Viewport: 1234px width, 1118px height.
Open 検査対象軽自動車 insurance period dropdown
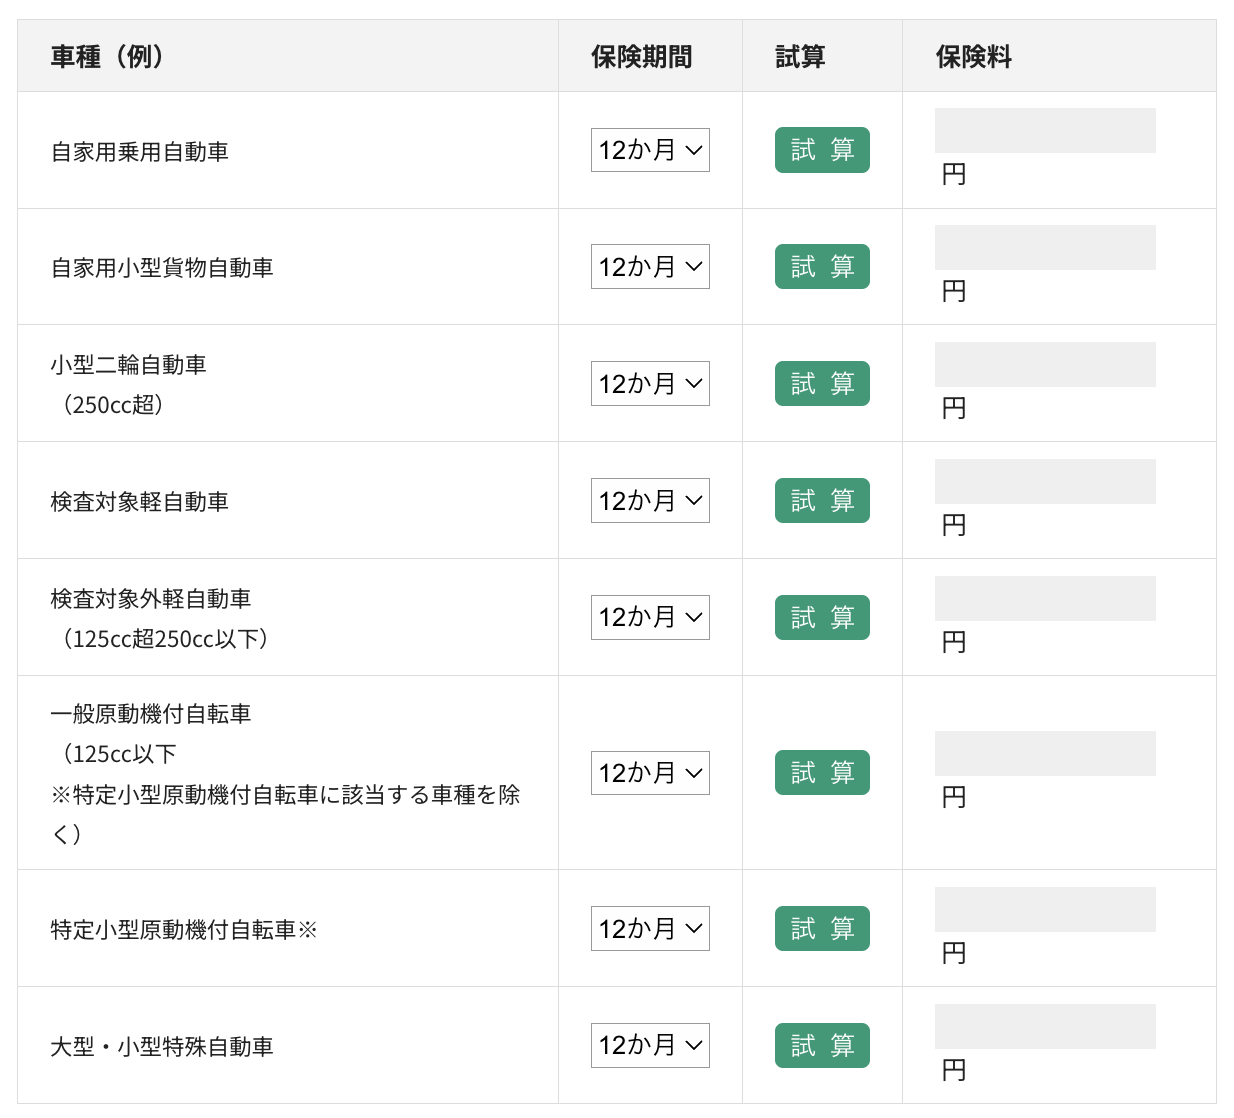click(650, 501)
